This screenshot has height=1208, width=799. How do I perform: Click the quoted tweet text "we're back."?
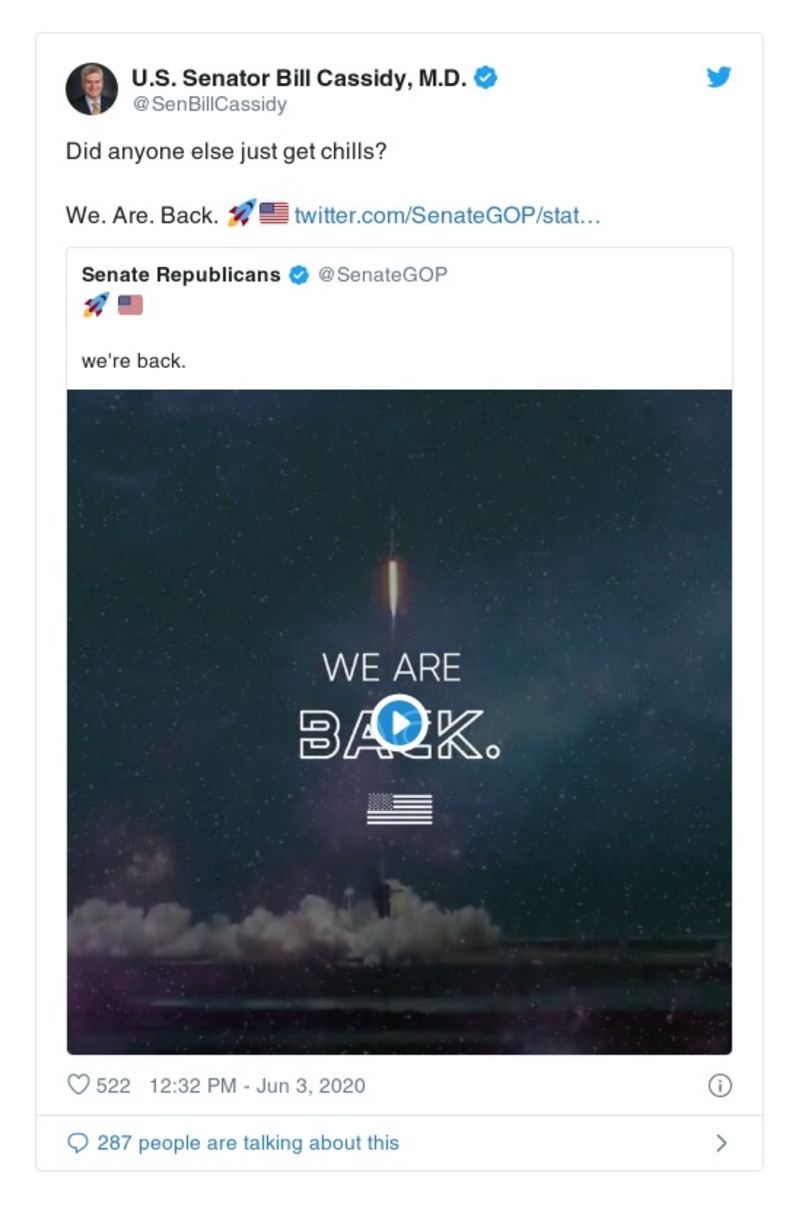point(134,361)
